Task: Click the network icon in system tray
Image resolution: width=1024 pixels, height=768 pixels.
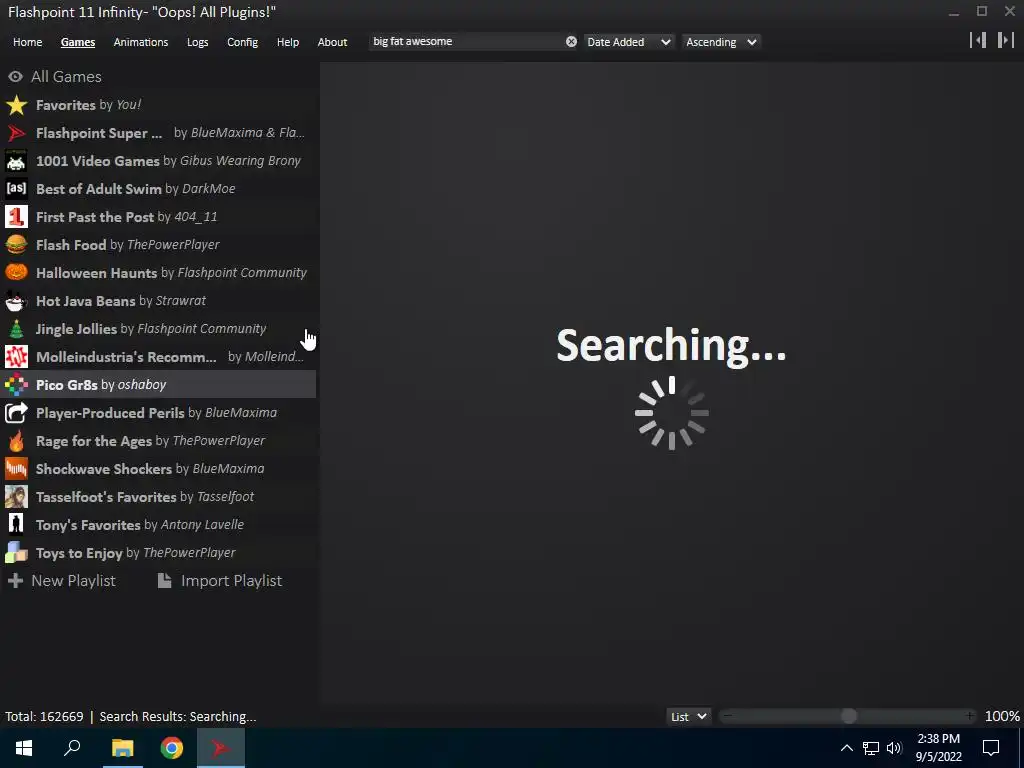Action: (871, 748)
